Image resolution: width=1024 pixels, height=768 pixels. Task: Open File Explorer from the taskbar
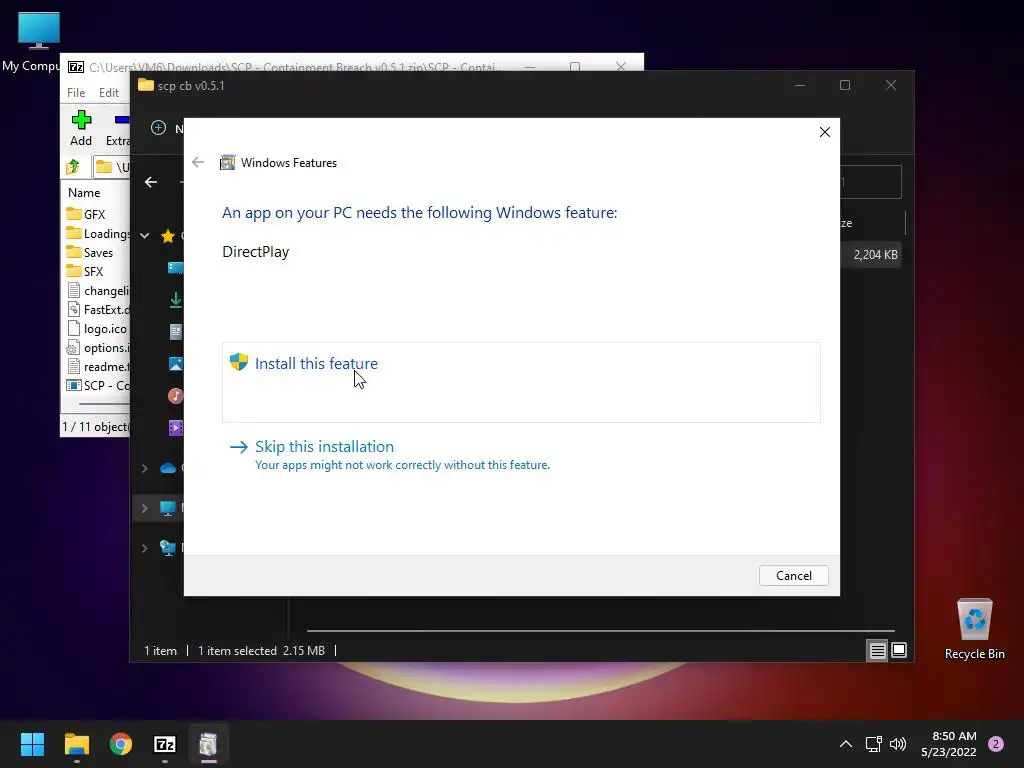point(76,744)
